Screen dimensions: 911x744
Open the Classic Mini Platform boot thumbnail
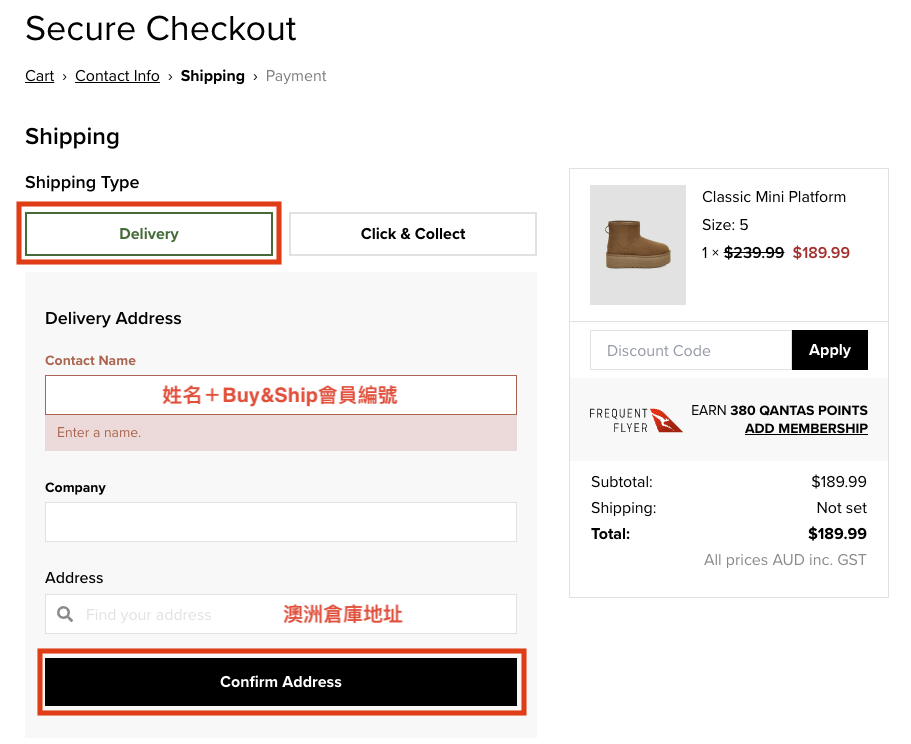pyautogui.click(x=638, y=245)
